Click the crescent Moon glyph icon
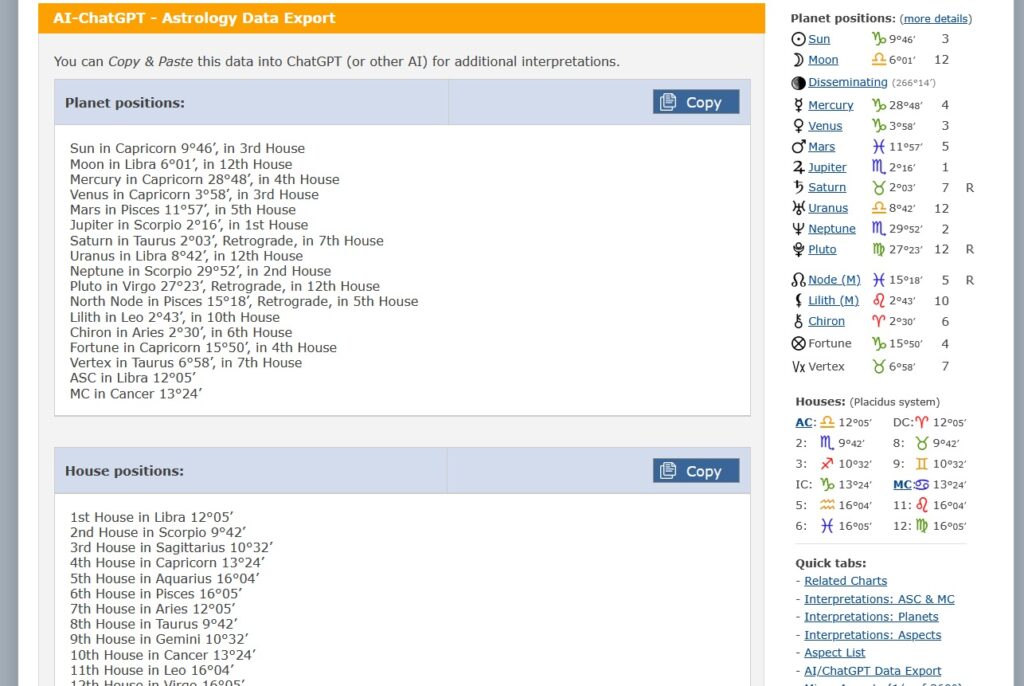 click(x=797, y=60)
